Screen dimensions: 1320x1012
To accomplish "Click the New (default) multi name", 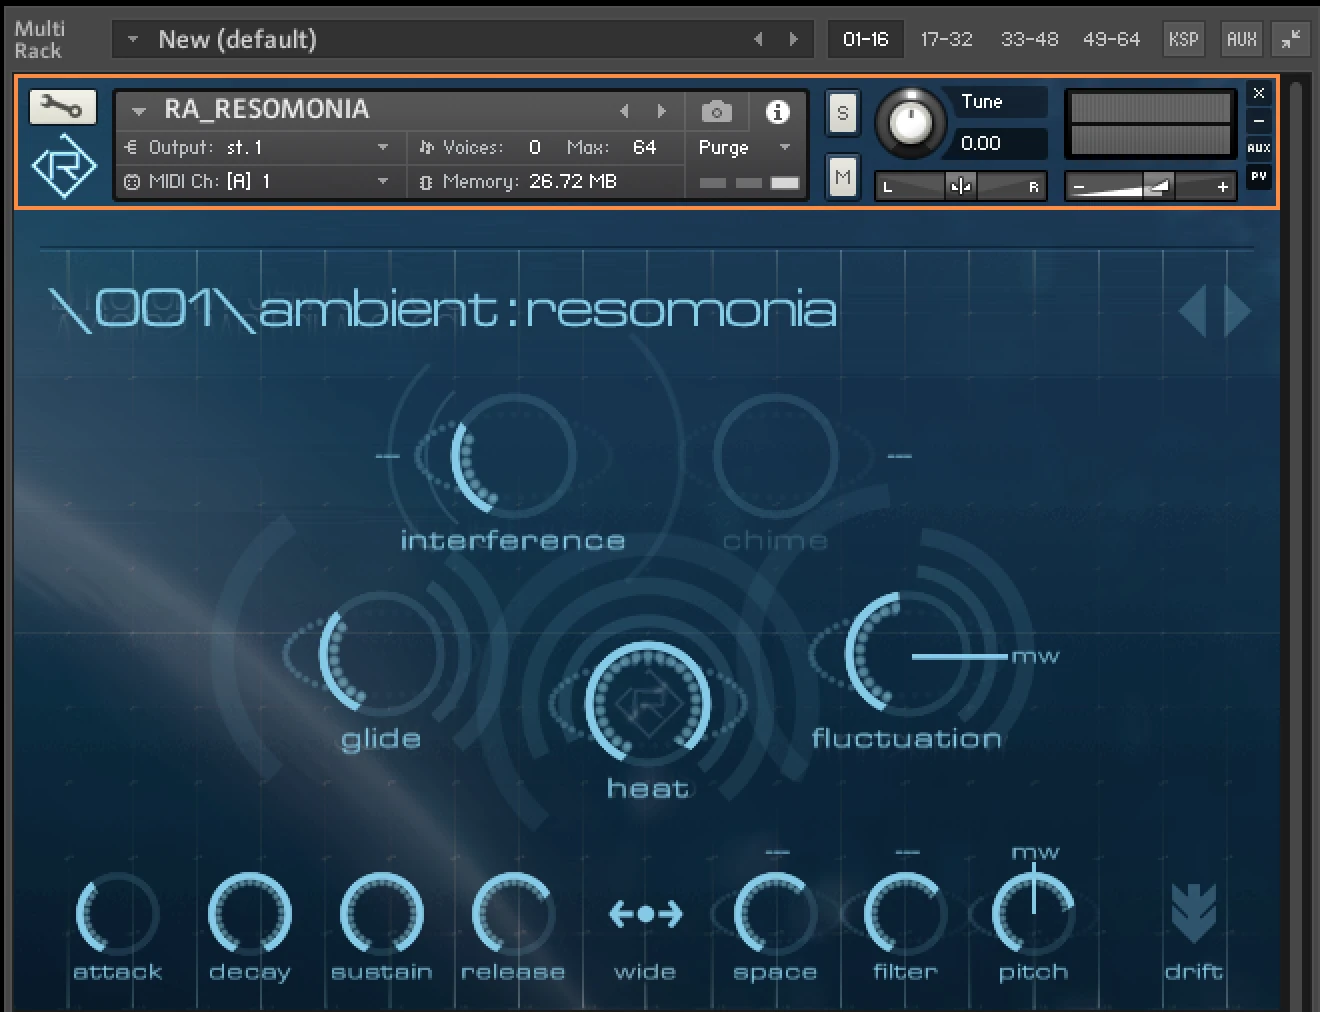I will (237, 39).
